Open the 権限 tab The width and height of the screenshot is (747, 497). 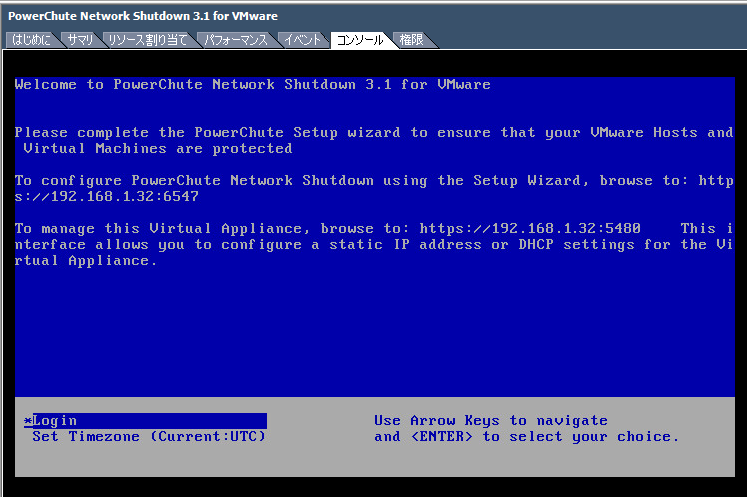point(411,40)
